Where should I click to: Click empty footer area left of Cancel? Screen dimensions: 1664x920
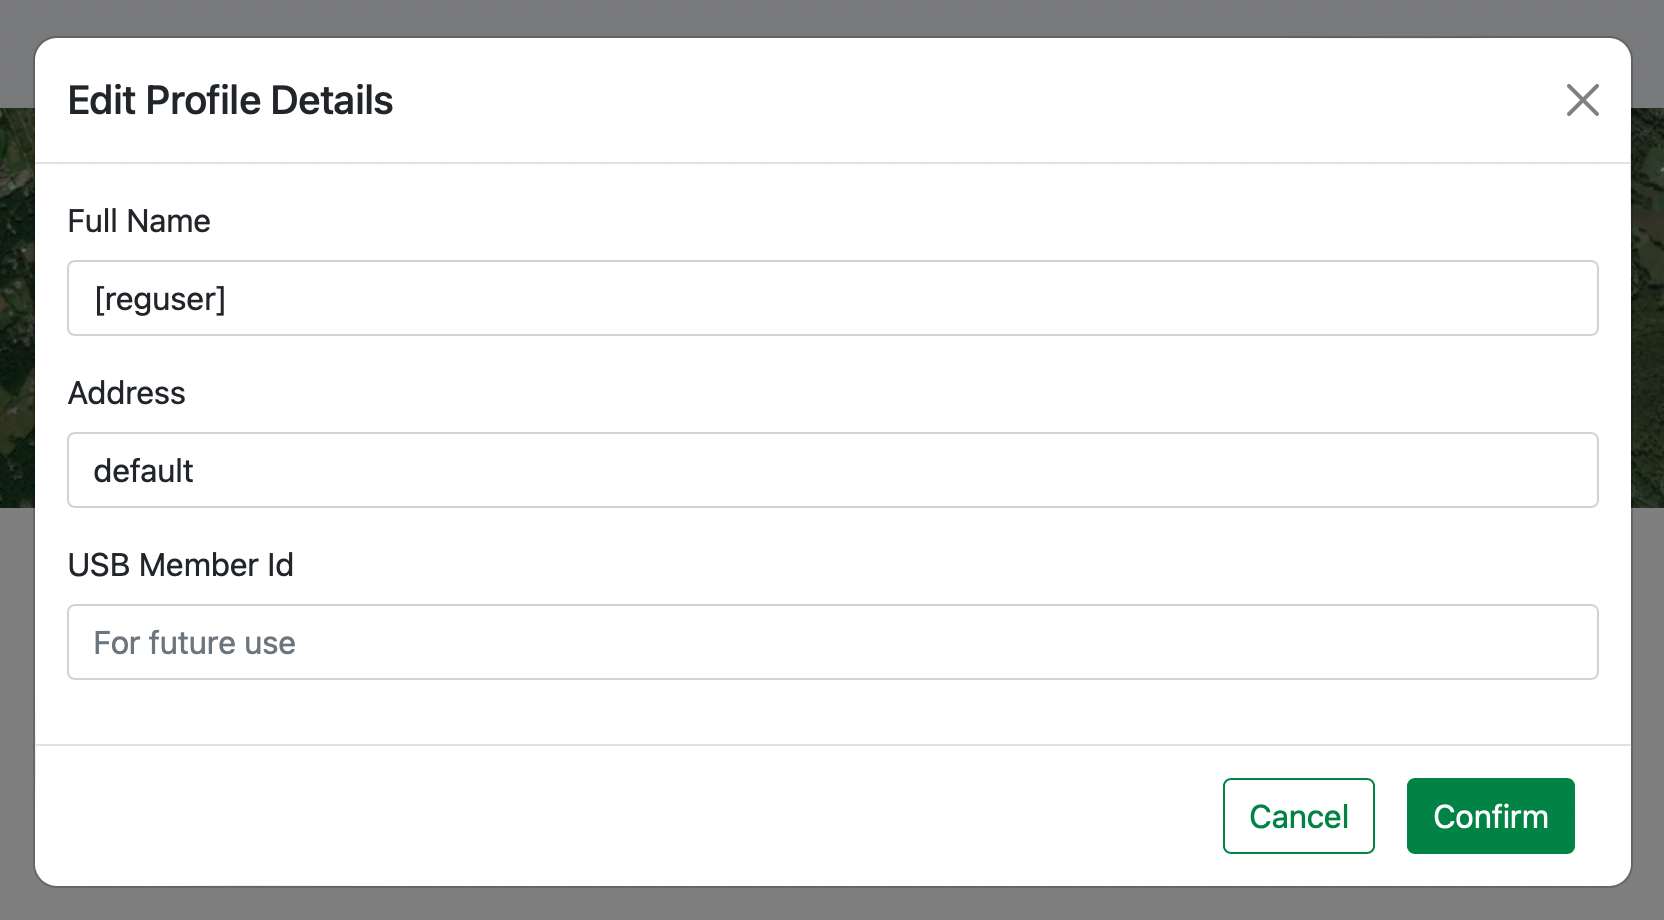click(600, 816)
